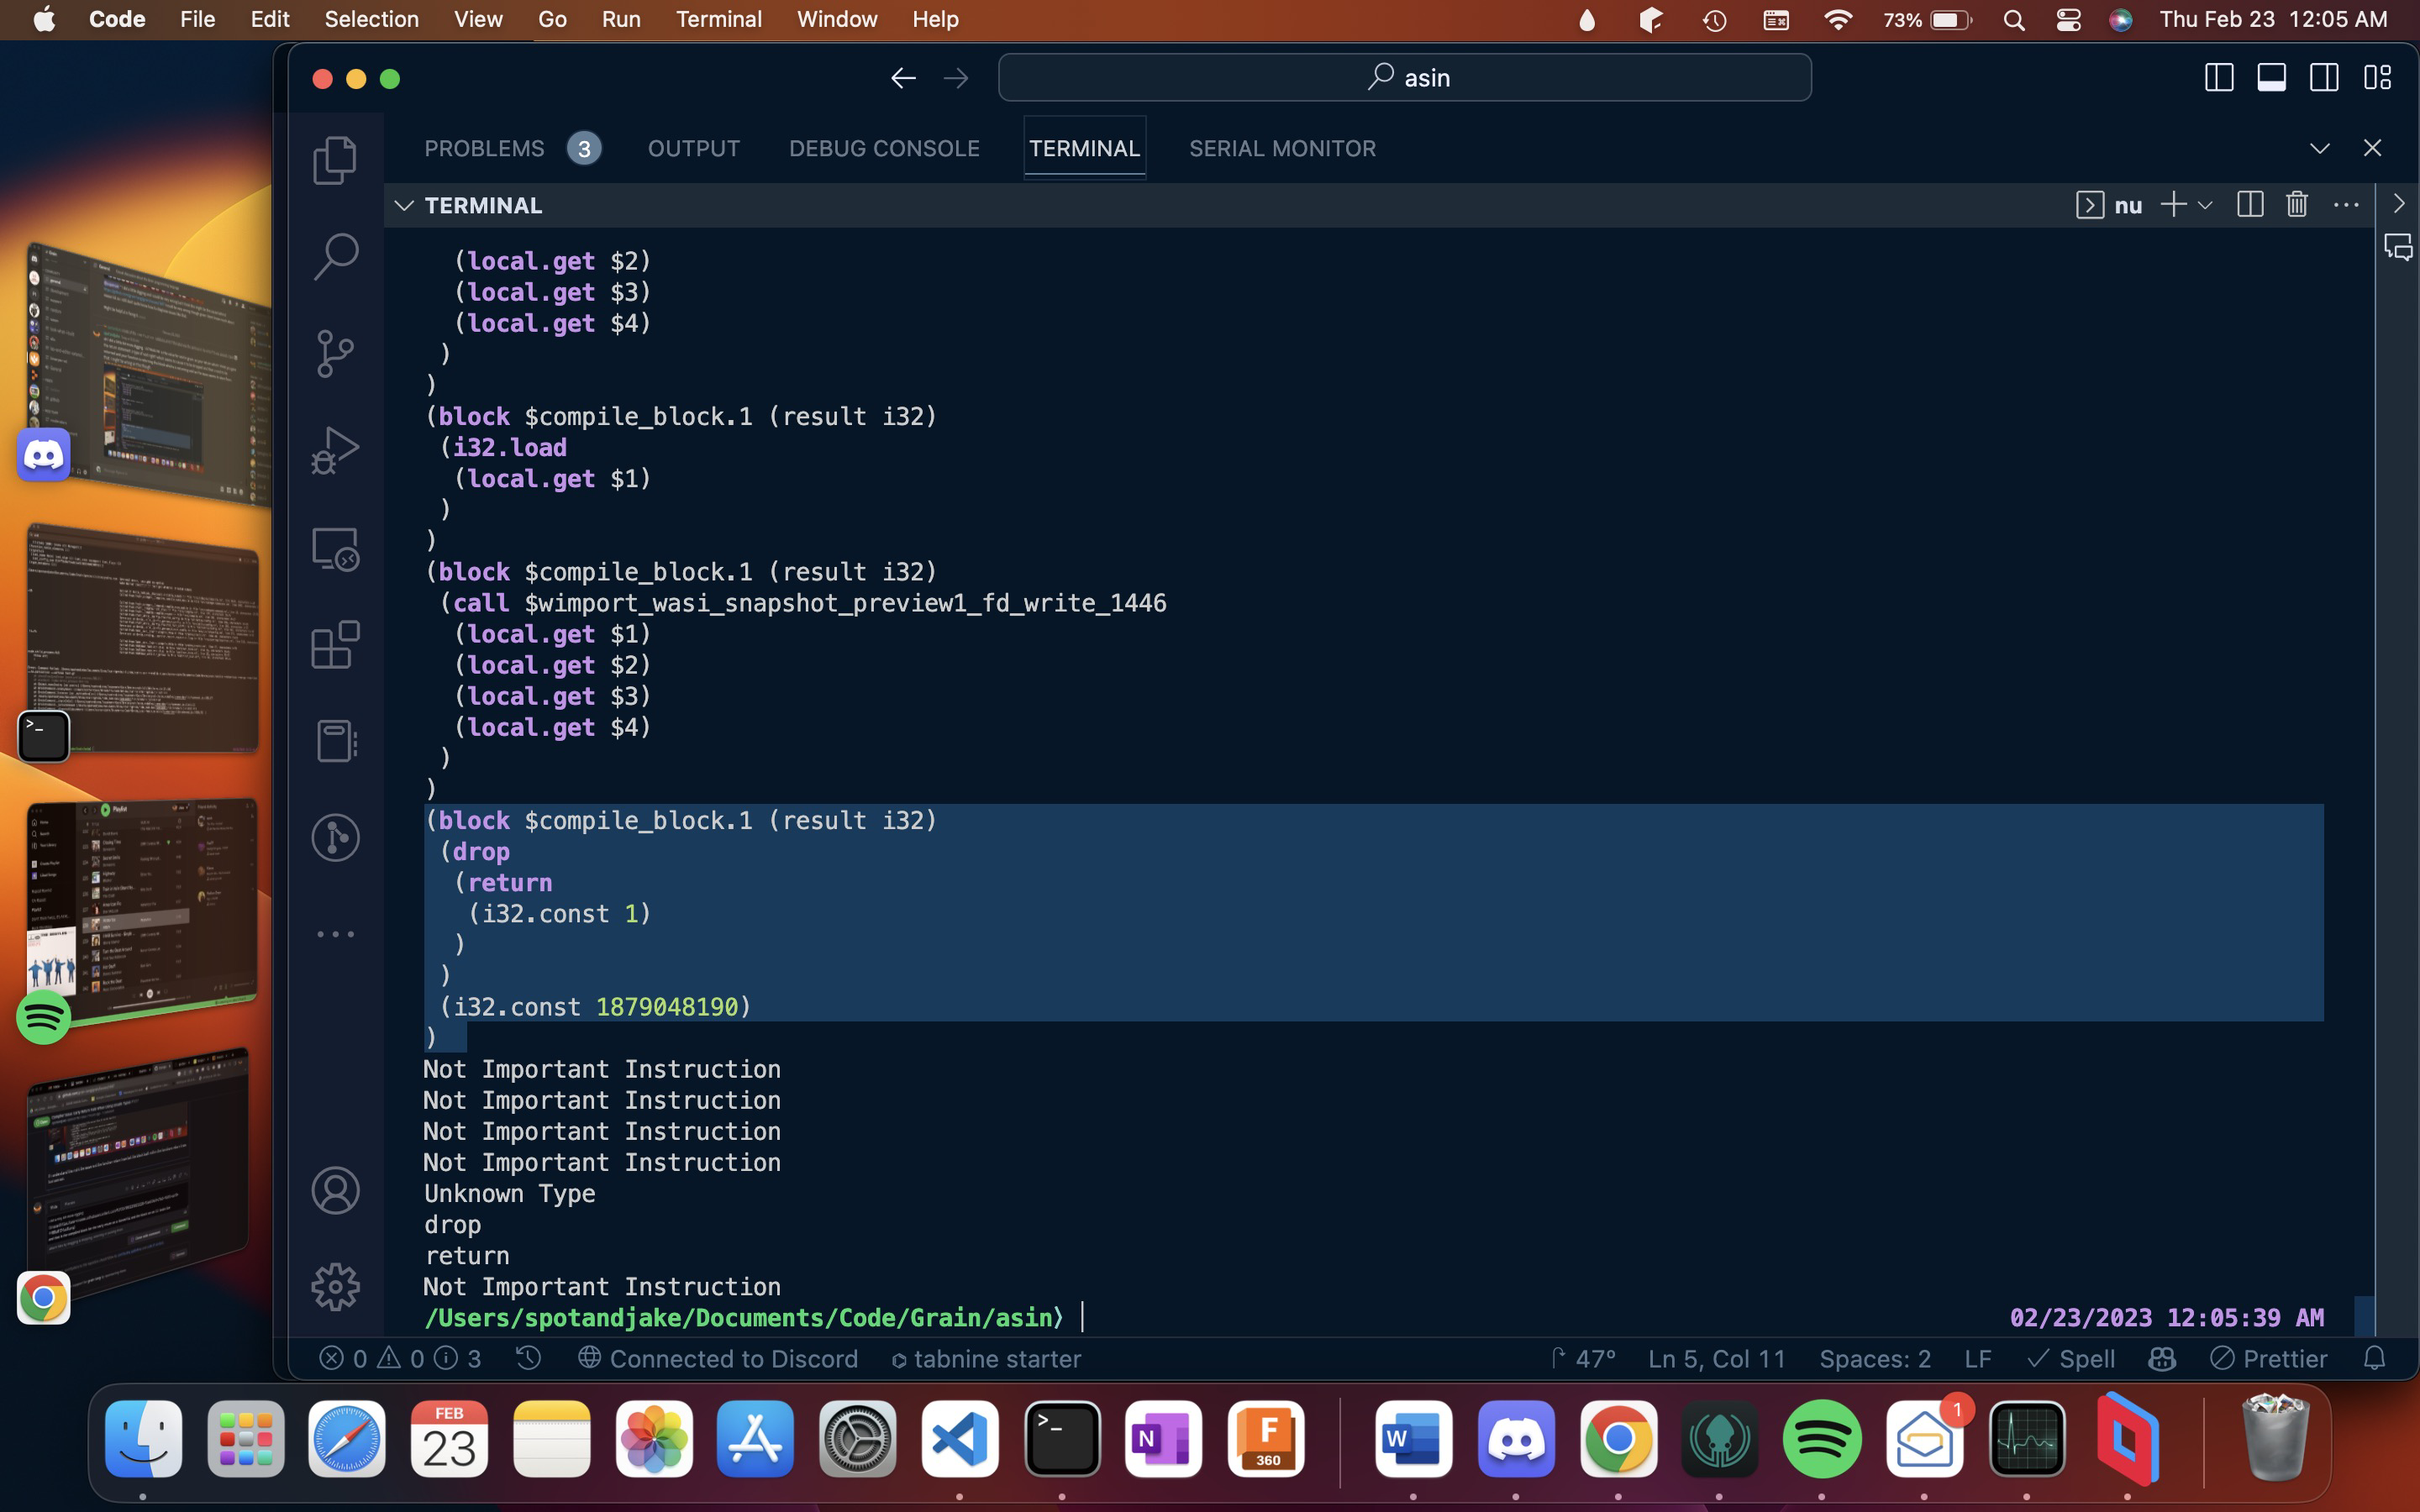Open the Remote Explorer sidebar icon
The width and height of the screenshot is (2420, 1512).
coord(335,548)
